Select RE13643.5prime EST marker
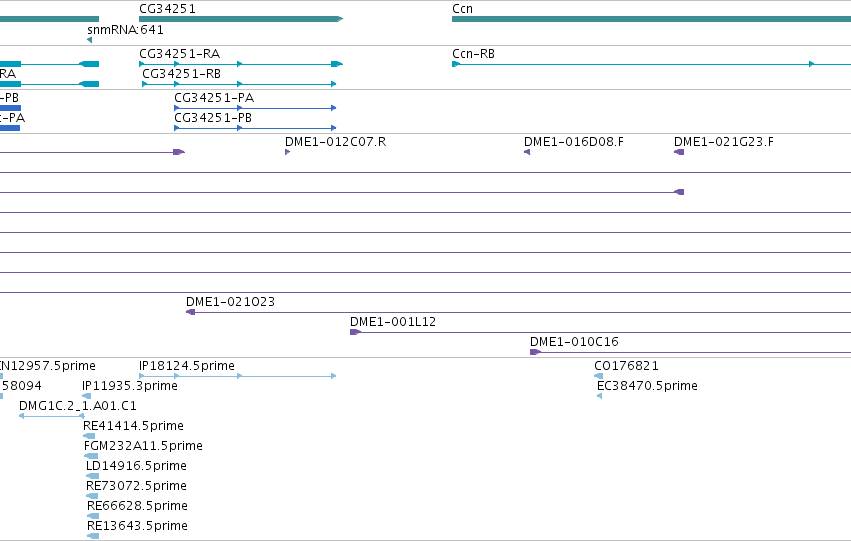This screenshot has height=541, width=851. [x=93, y=536]
